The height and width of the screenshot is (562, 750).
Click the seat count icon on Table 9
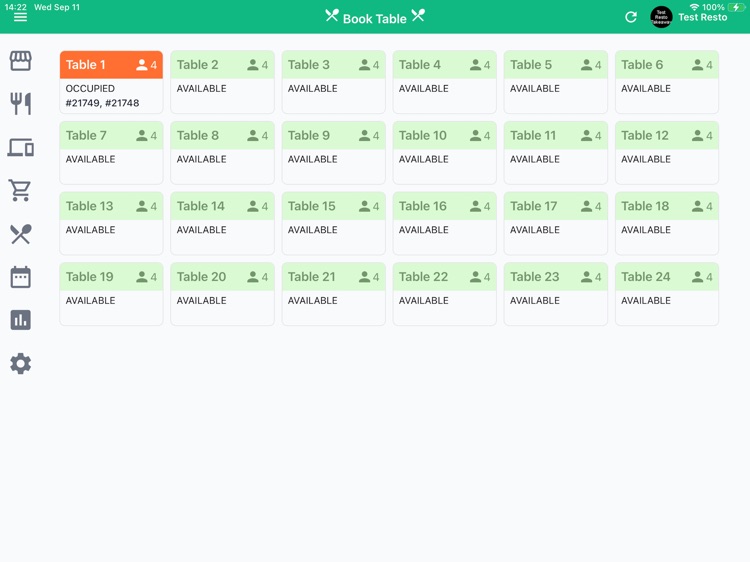[364, 135]
